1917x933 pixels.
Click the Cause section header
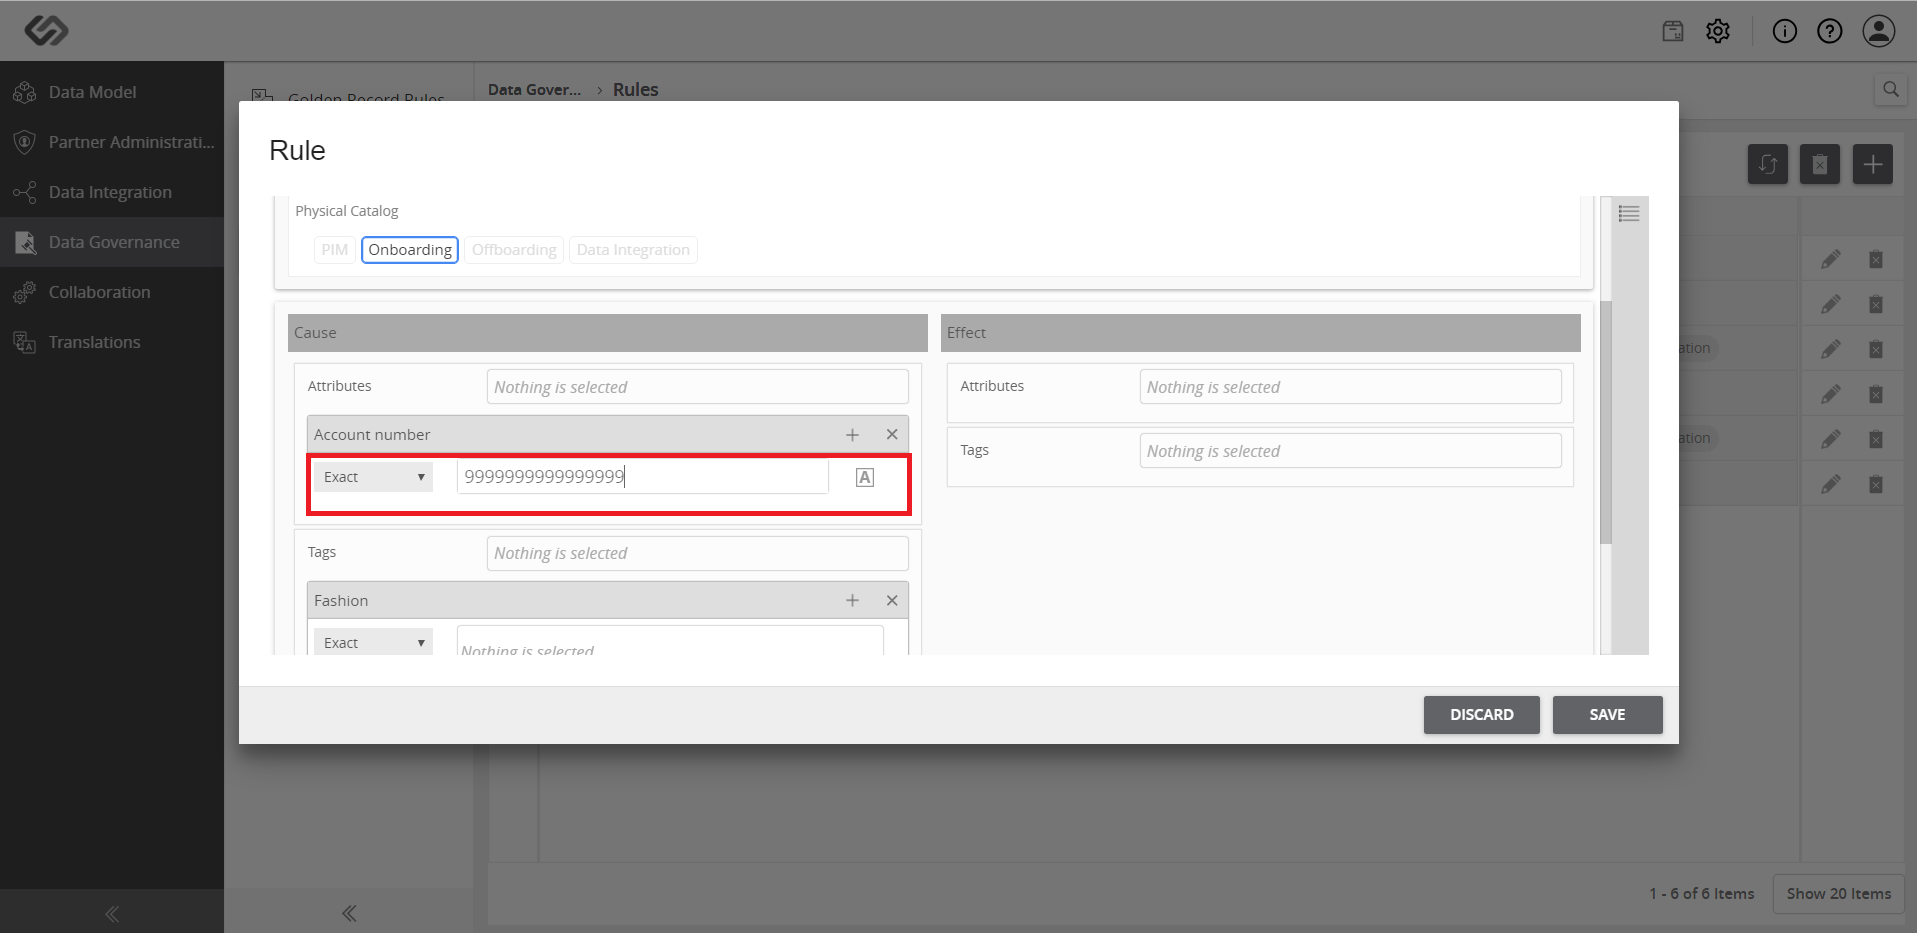608,333
